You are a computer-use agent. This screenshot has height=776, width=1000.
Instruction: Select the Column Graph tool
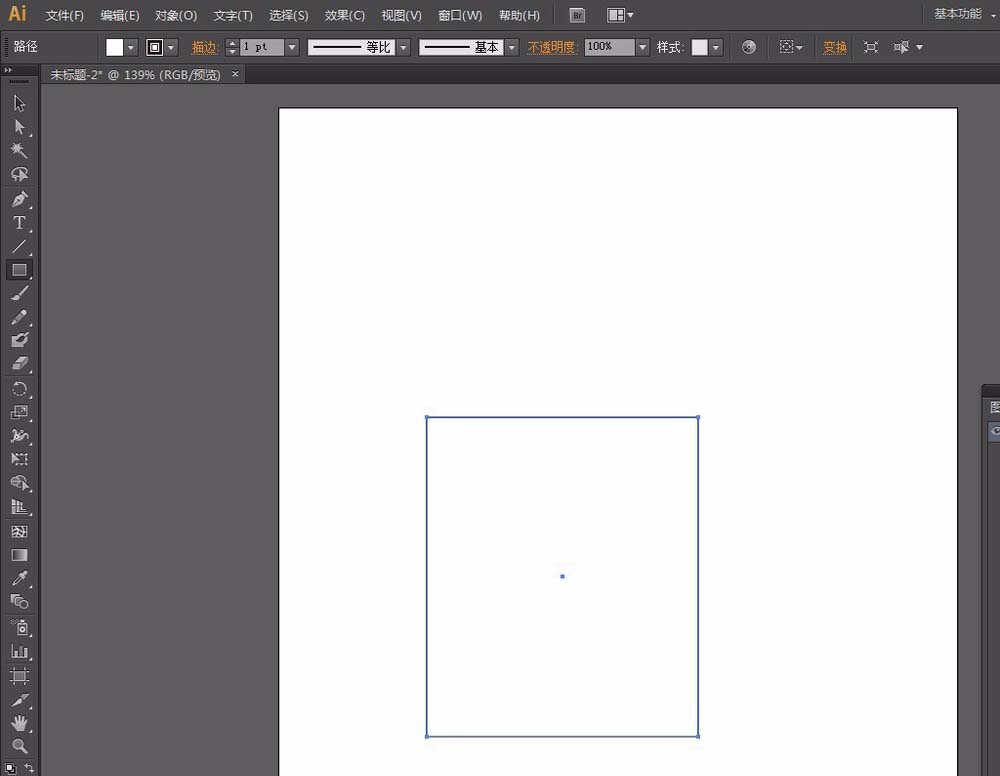pos(19,652)
